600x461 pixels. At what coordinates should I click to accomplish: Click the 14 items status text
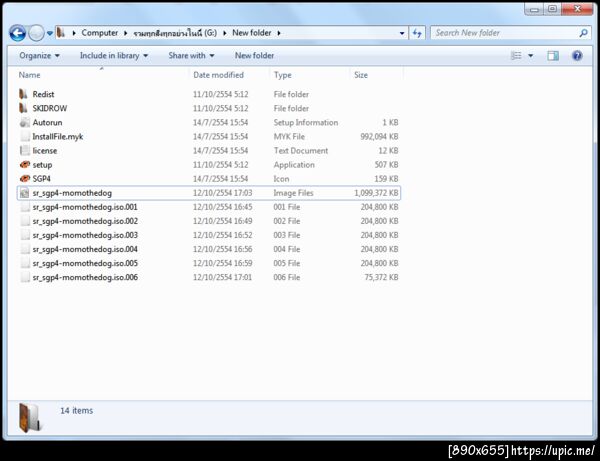point(77,411)
